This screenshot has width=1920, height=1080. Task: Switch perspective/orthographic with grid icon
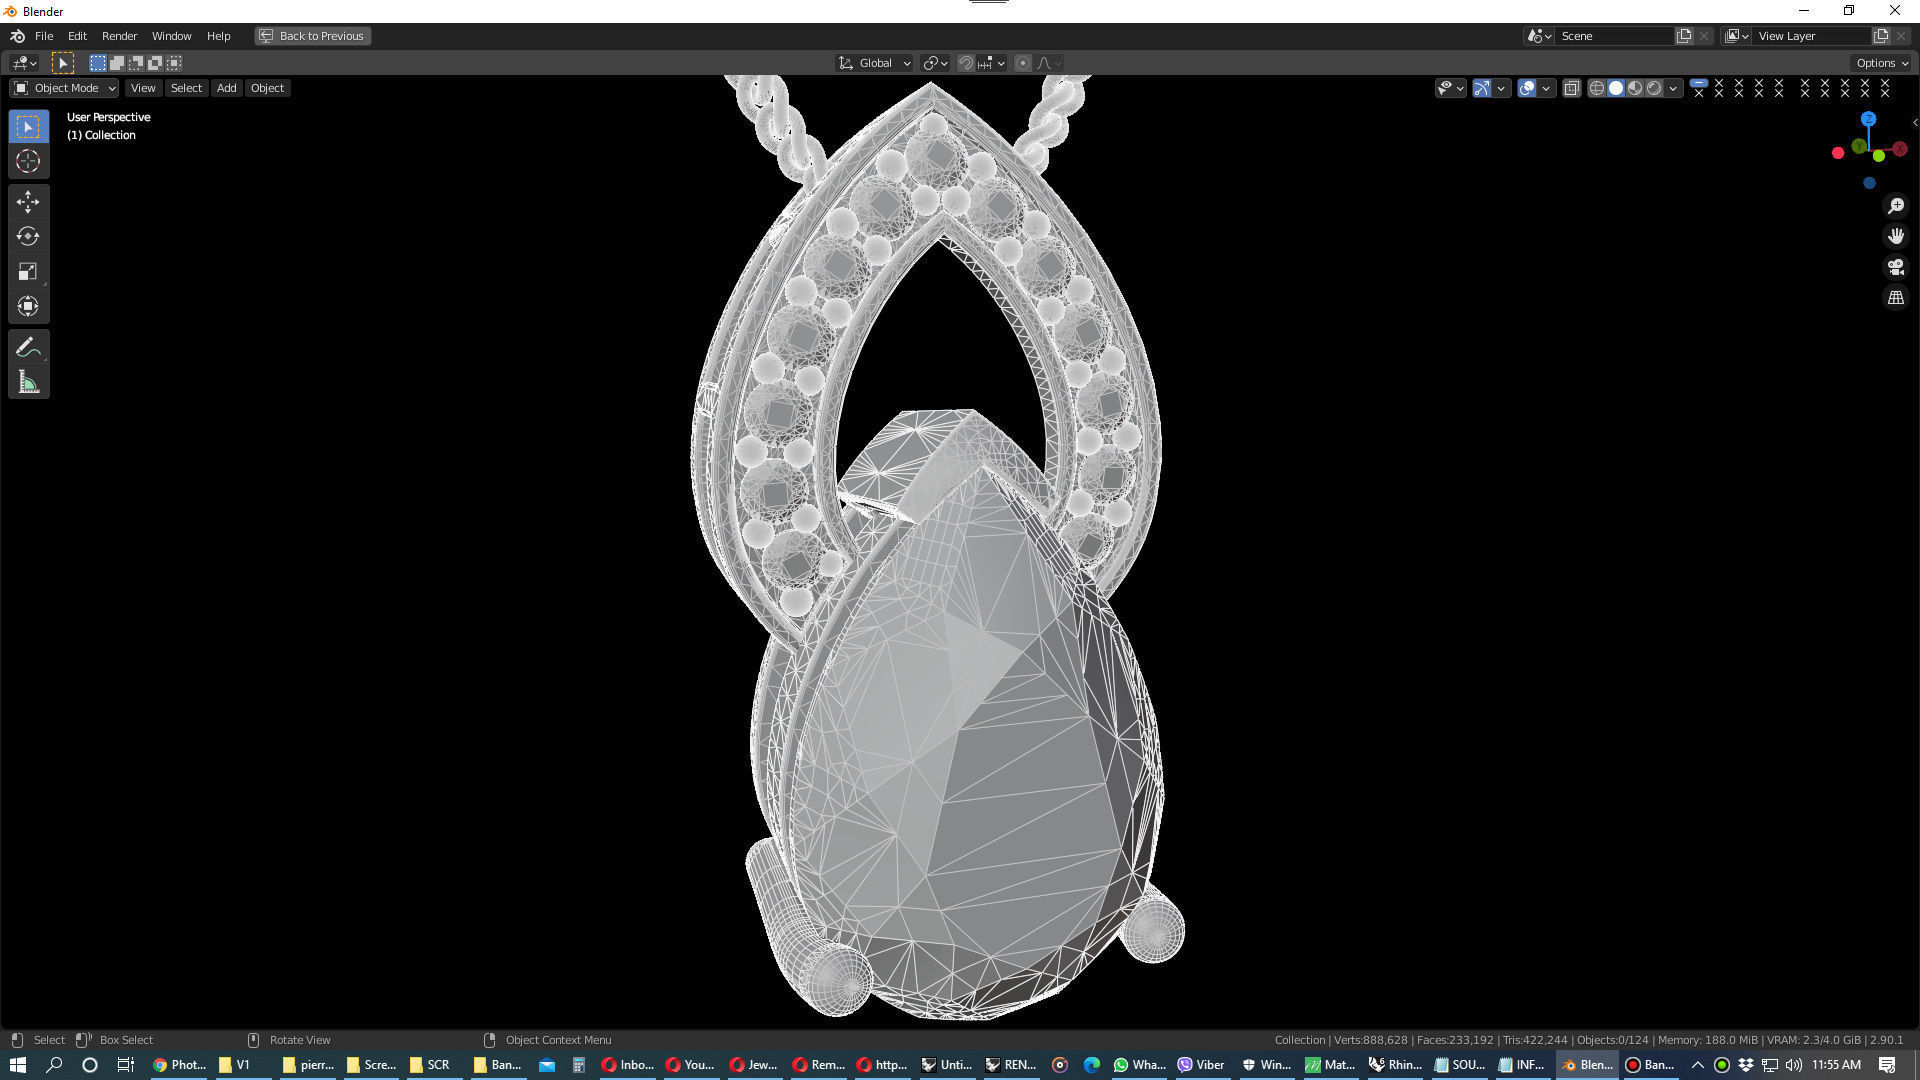(1895, 298)
